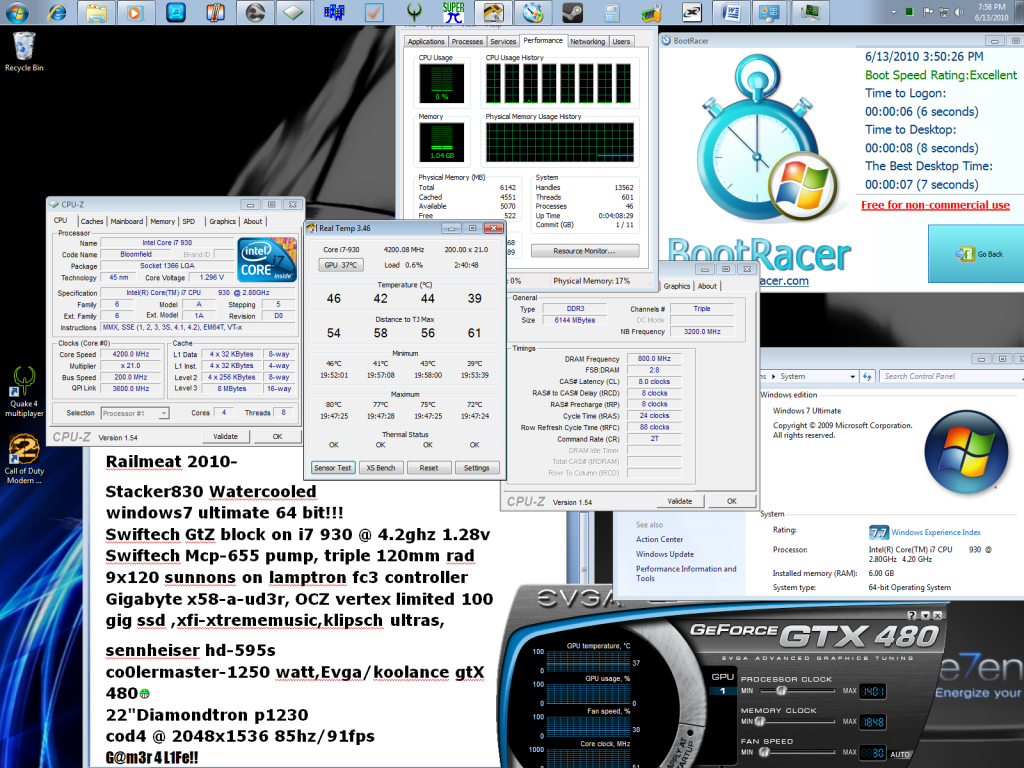Open the Calculator taskbar icon
Image resolution: width=1024 pixels, height=768 pixels.
click(612, 12)
